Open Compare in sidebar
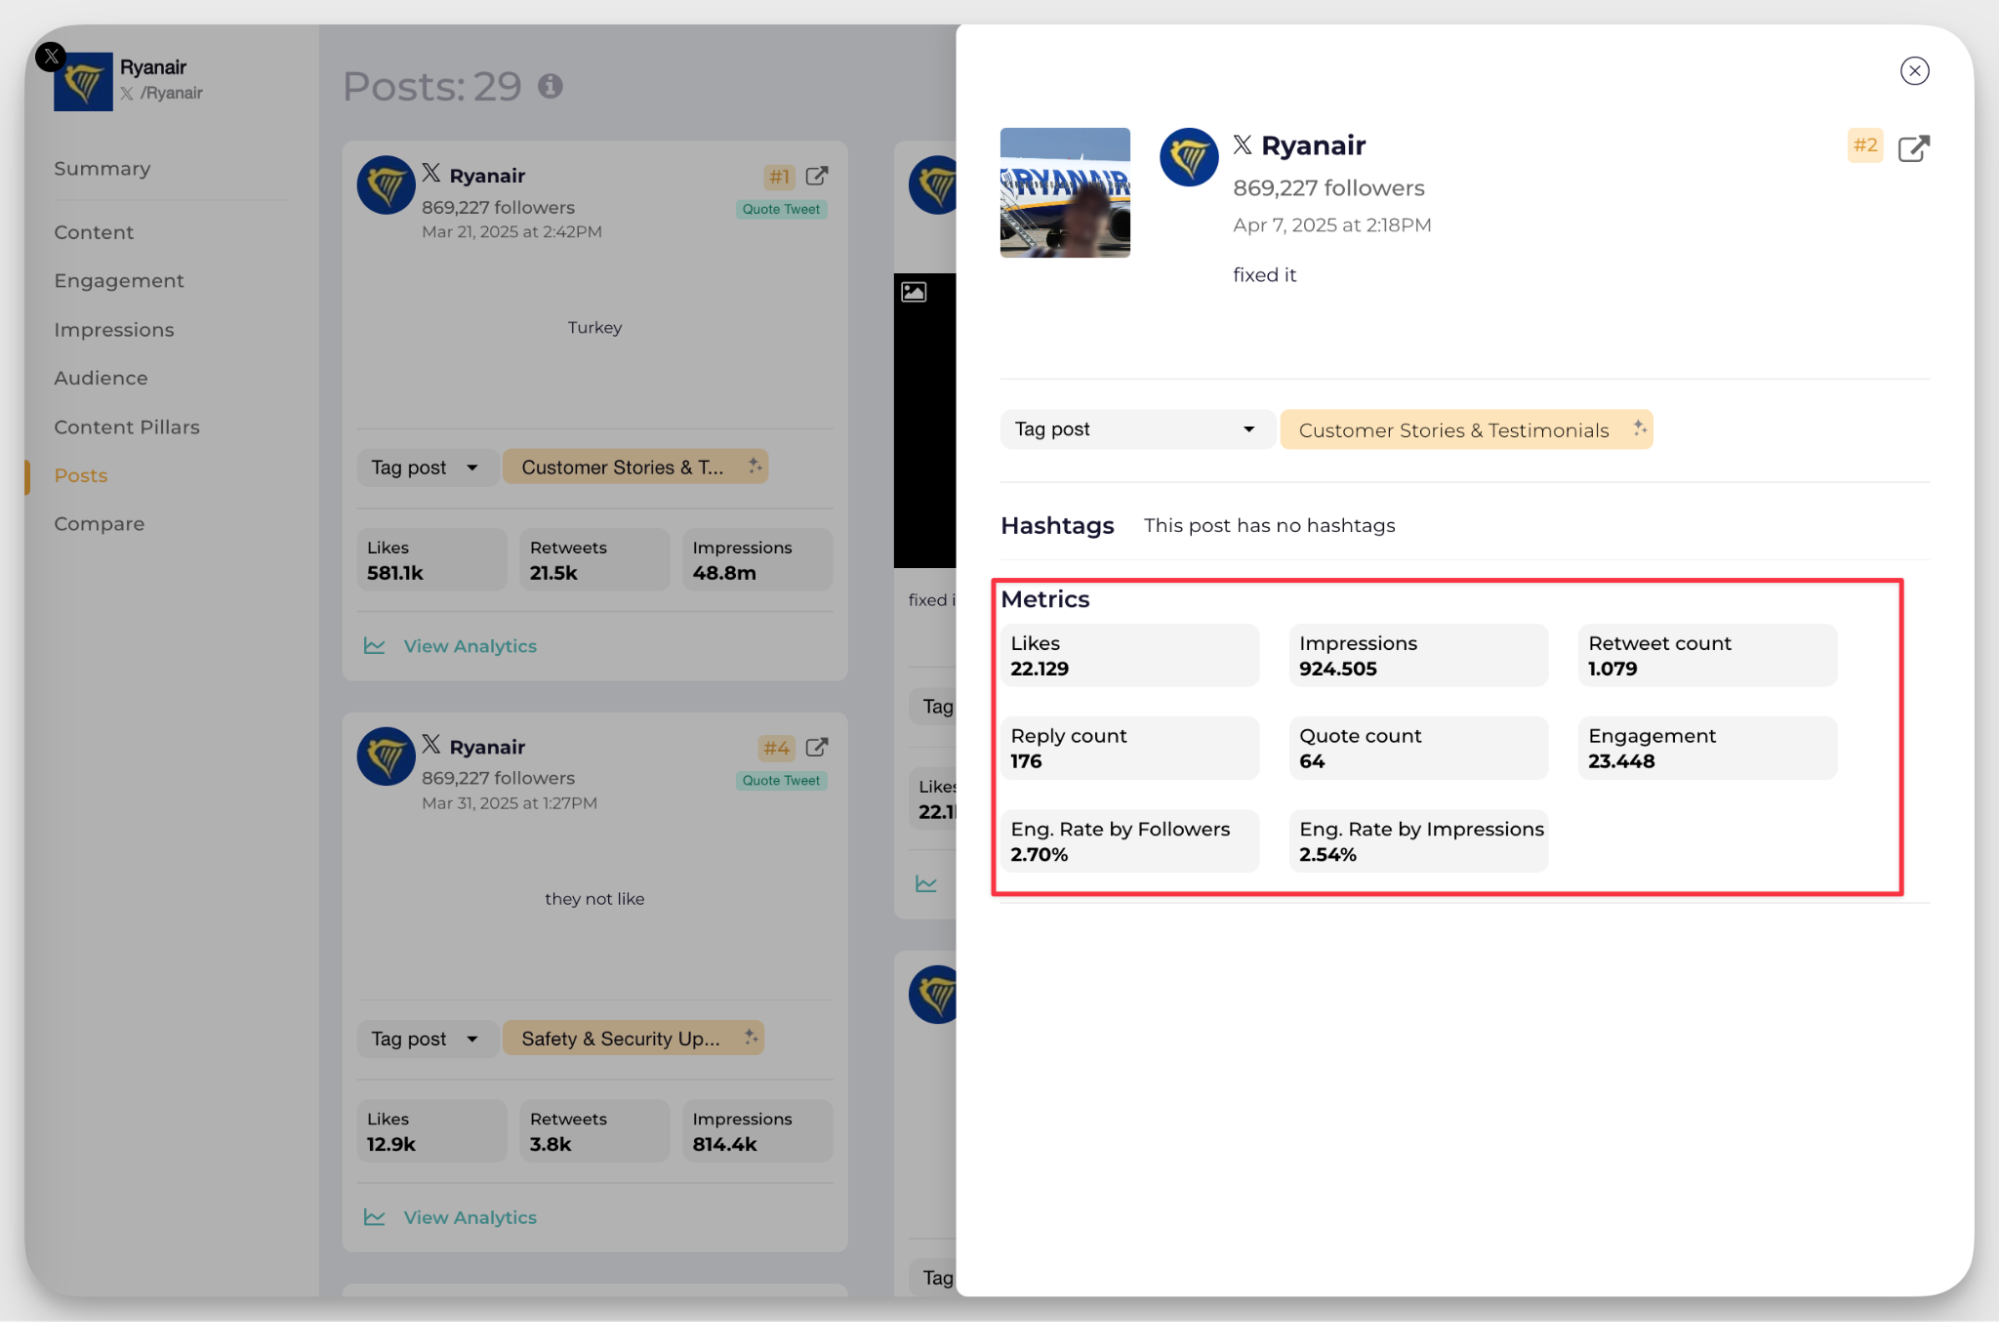1999x1322 pixels. (x=99, y=524)
